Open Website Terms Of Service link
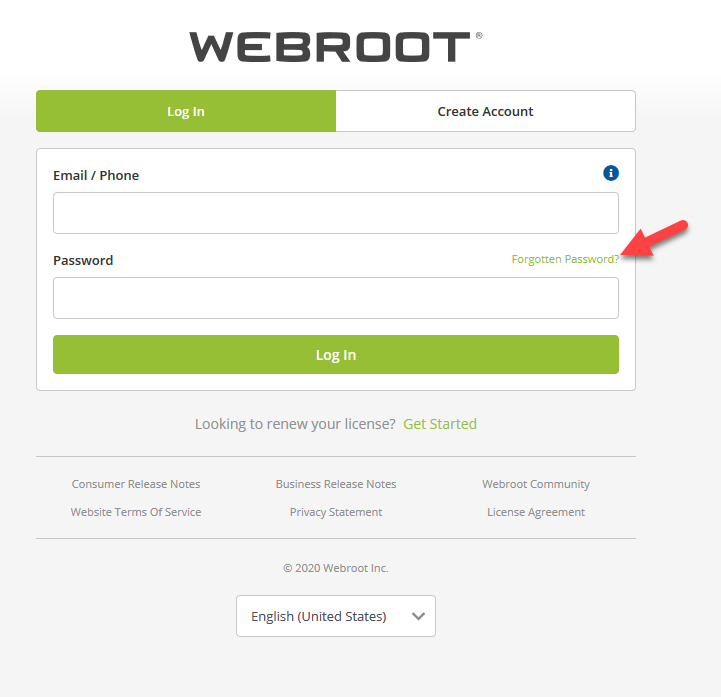721x697 pixels. 136,512
